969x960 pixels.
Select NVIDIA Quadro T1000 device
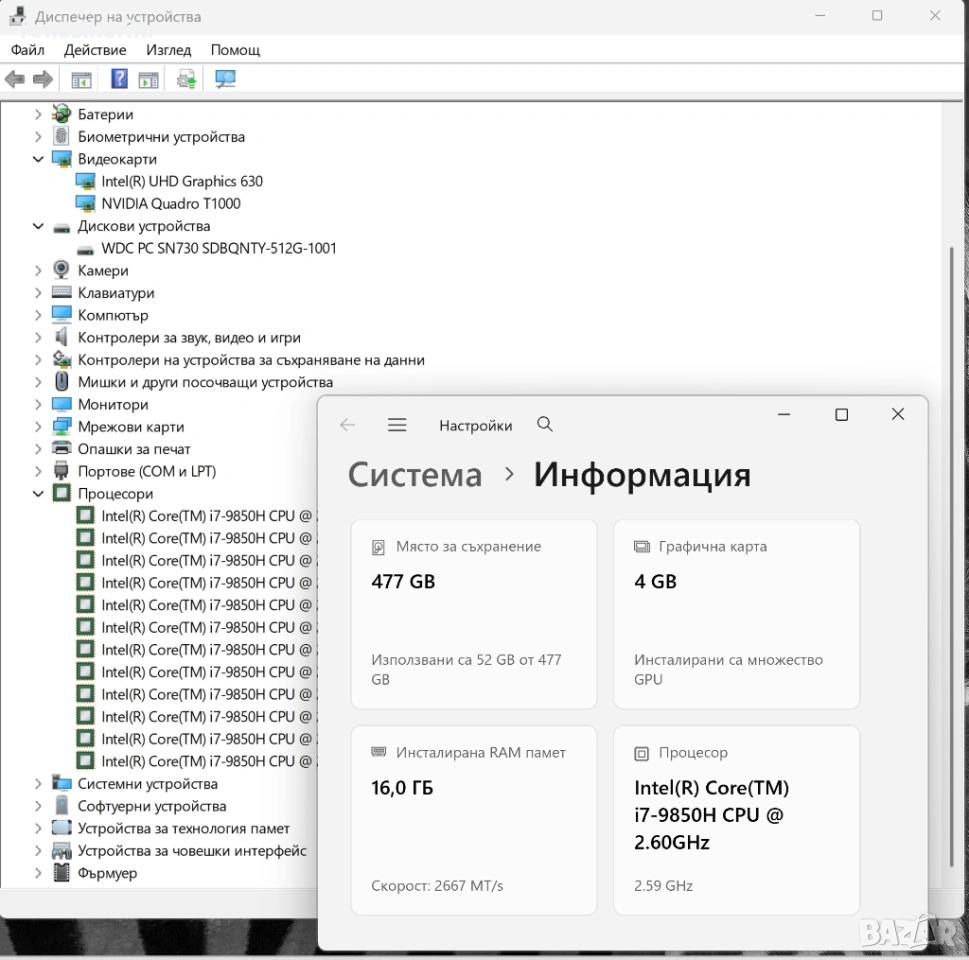tap(170, 204)
